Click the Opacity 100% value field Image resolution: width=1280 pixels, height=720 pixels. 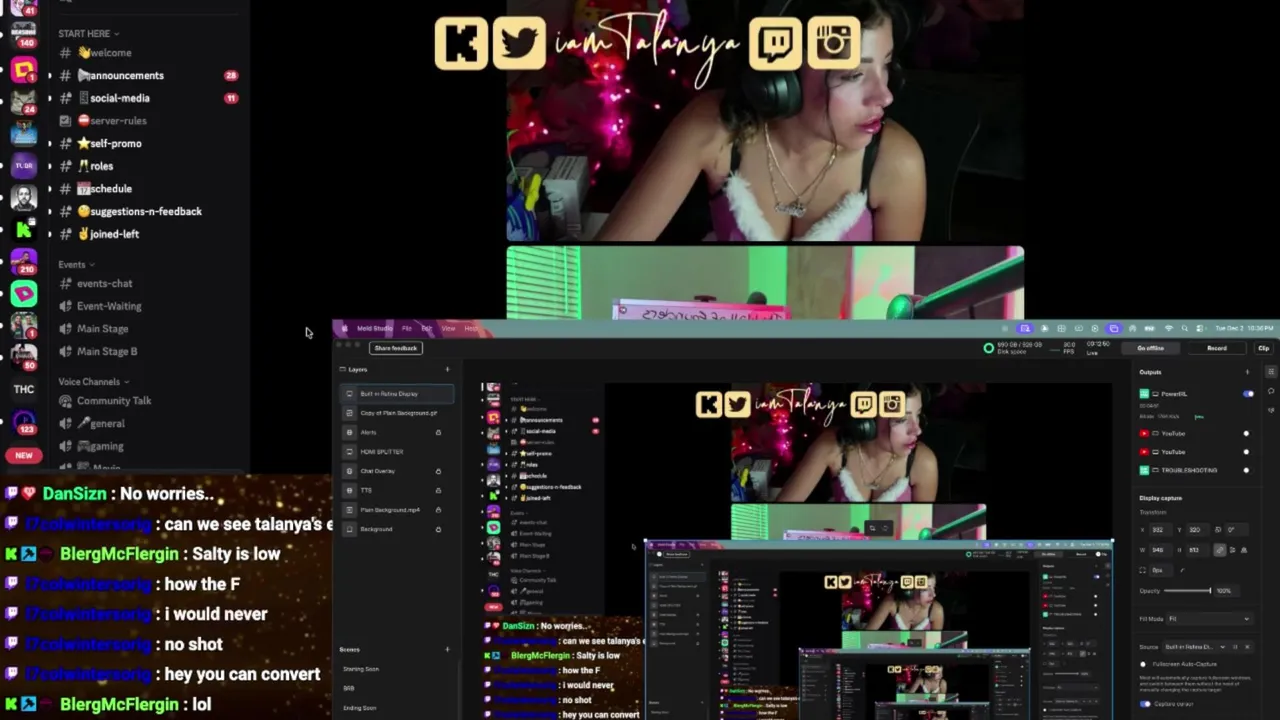(1226, 590)
